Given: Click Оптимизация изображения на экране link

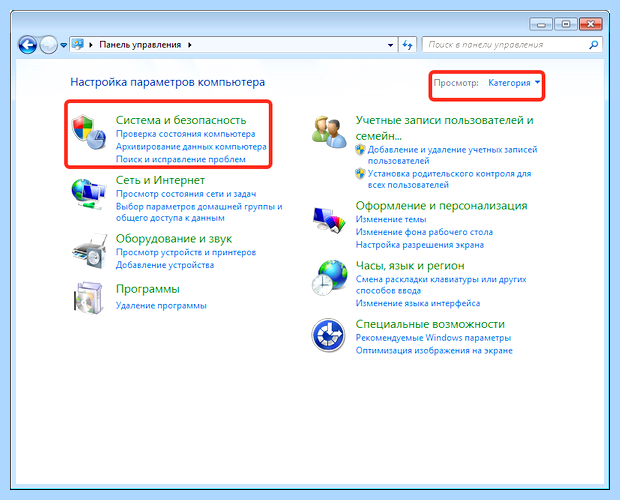Looking at the screenshot, I should click(434, 351).
